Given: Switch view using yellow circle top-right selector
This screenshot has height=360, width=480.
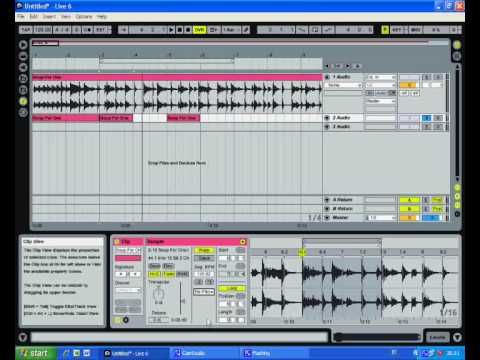Looking at the screenshot, I should pyautogui.click(x=457, y=45).
